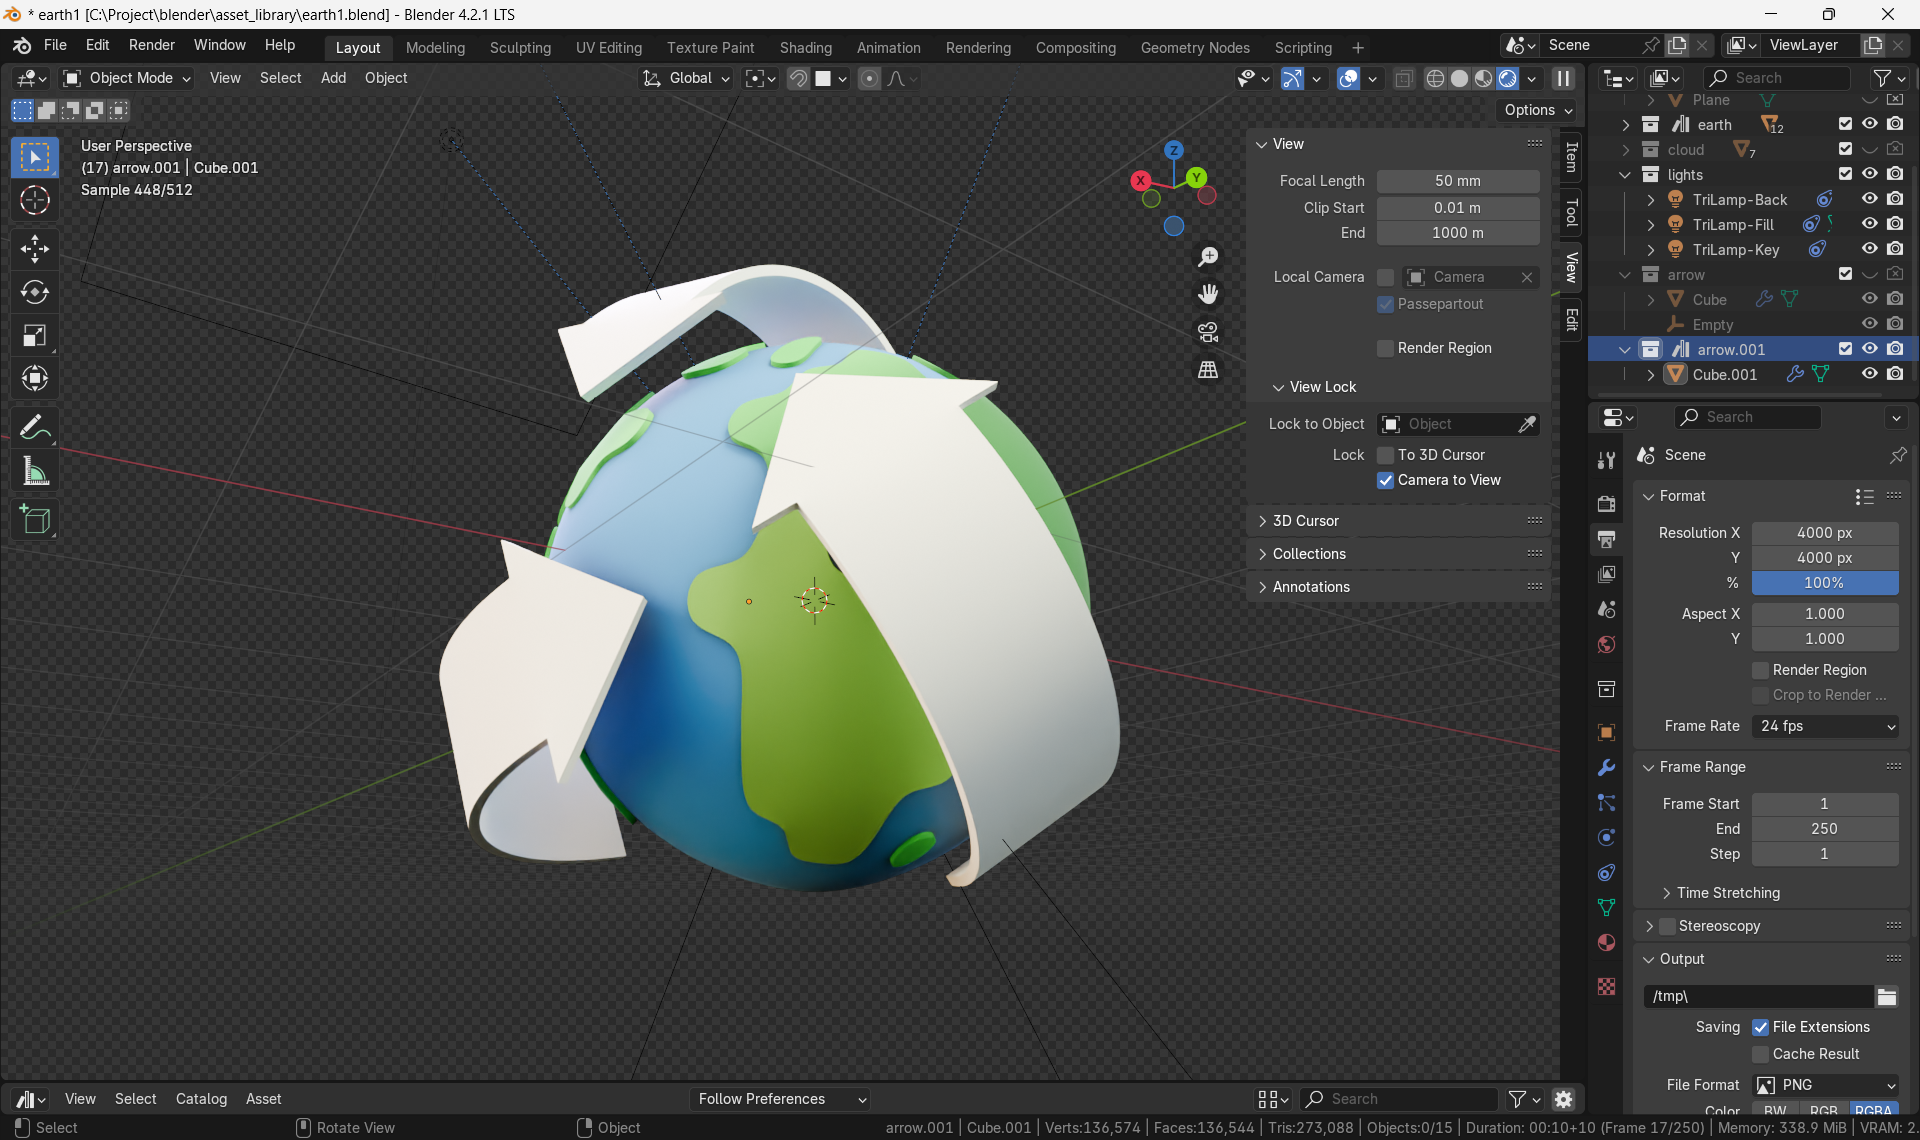Open Material properties tab icon

pos(1606,942)
